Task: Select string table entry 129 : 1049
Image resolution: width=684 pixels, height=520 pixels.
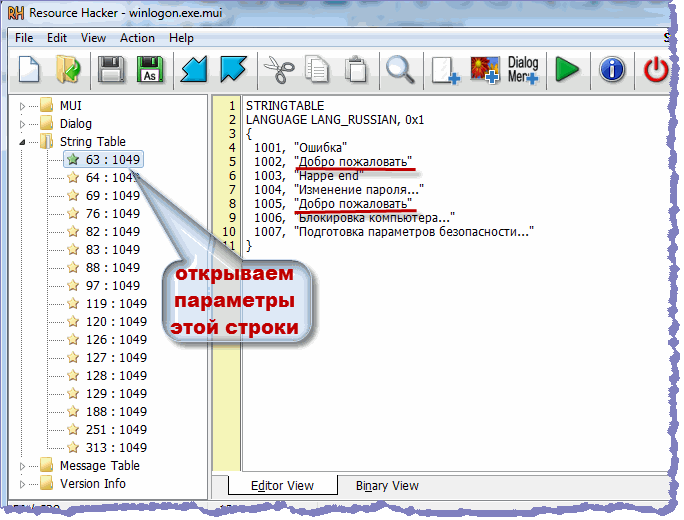Action: tap(116, 393)
